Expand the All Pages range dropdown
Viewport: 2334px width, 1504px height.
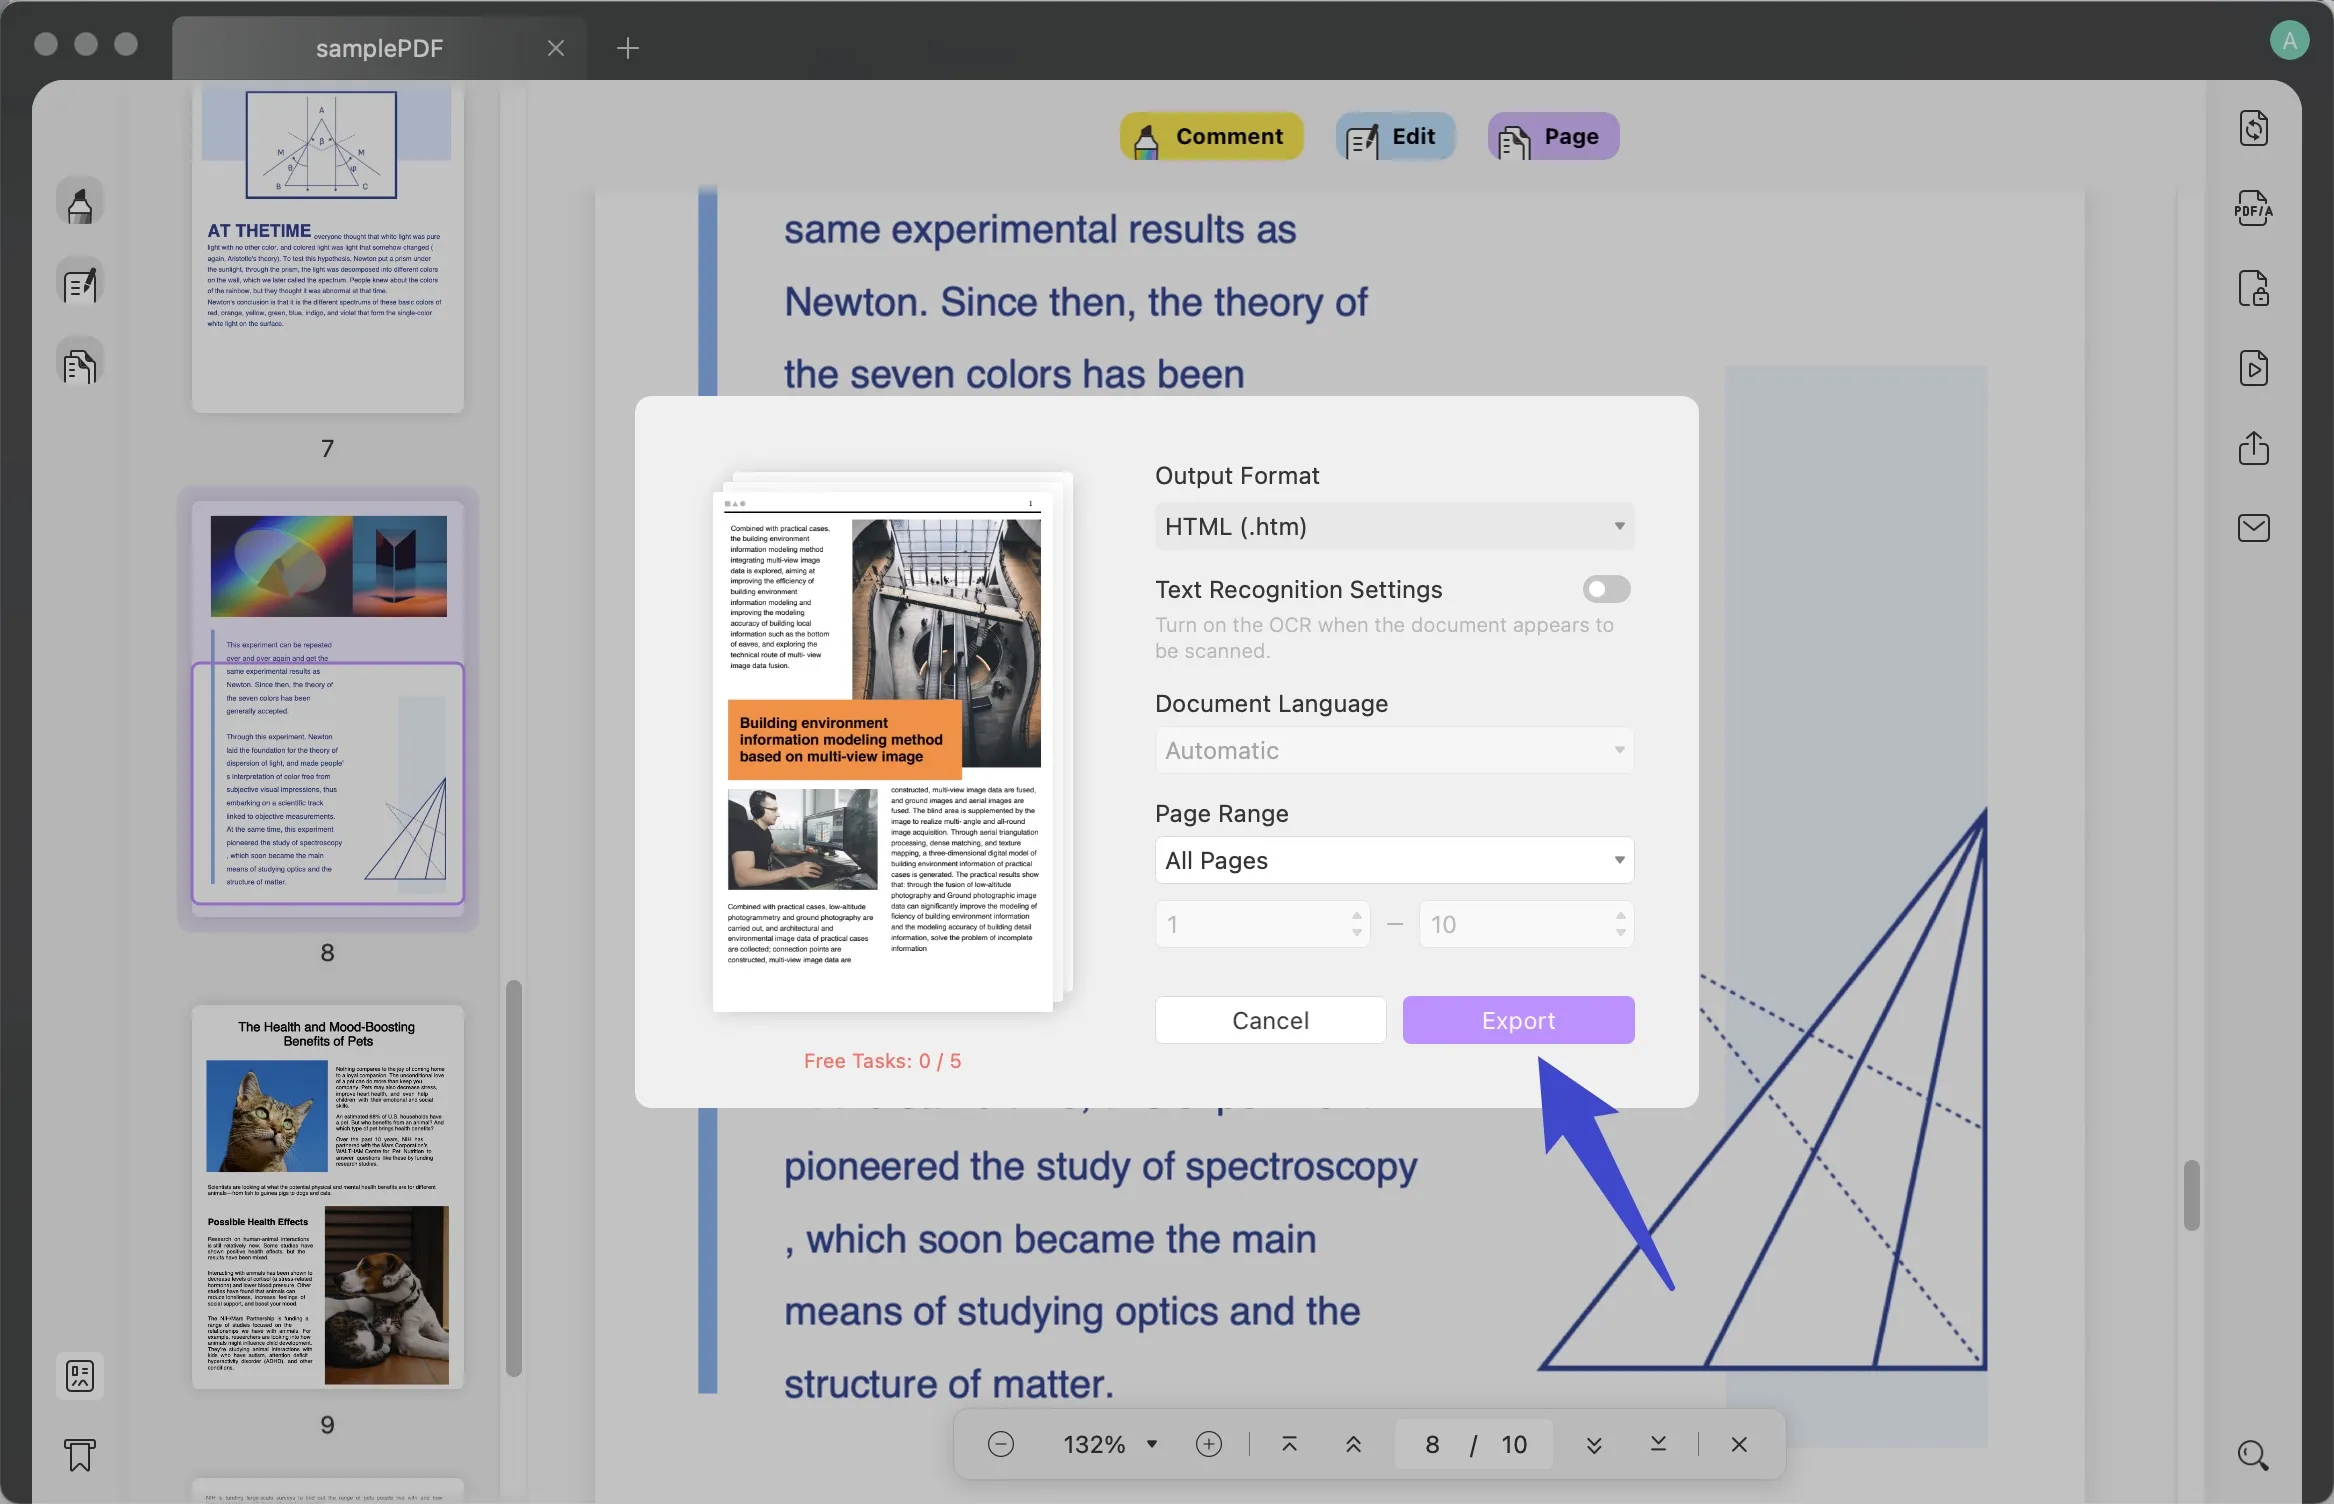tap(1394, 861)
